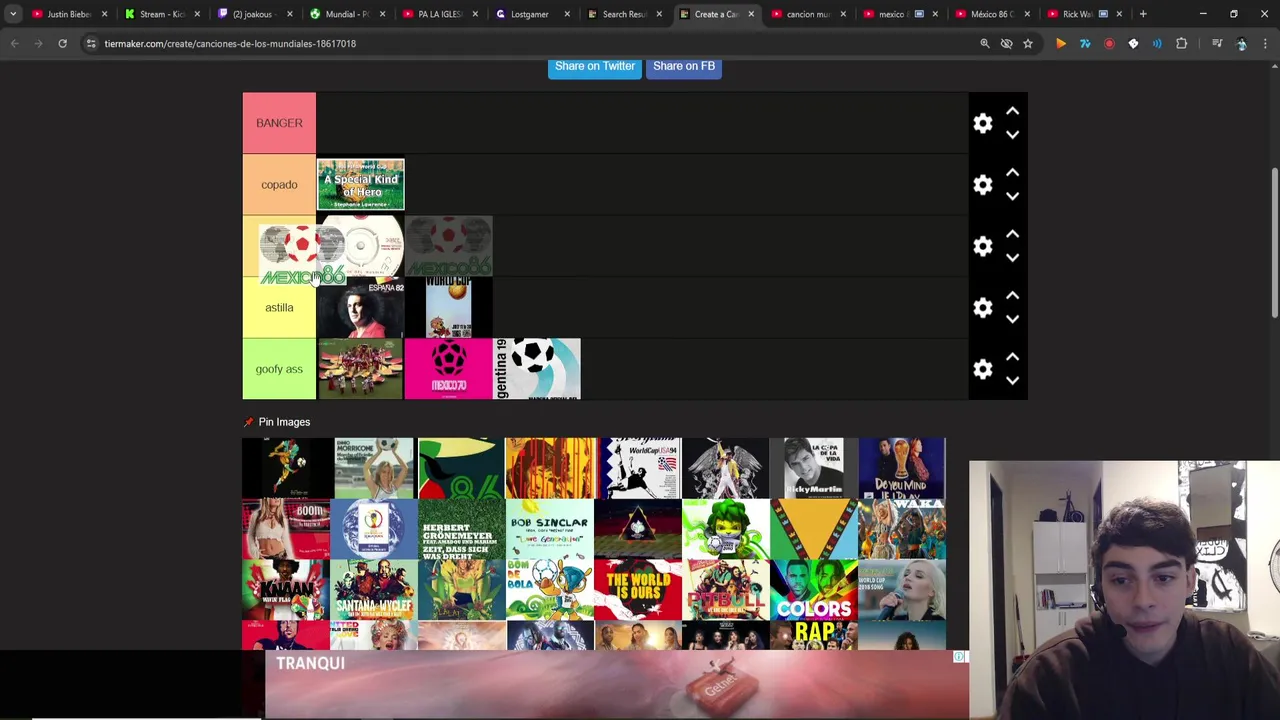Switch to Rick Wakeman tab
1280x720 pixels.
click(1085, 14)
